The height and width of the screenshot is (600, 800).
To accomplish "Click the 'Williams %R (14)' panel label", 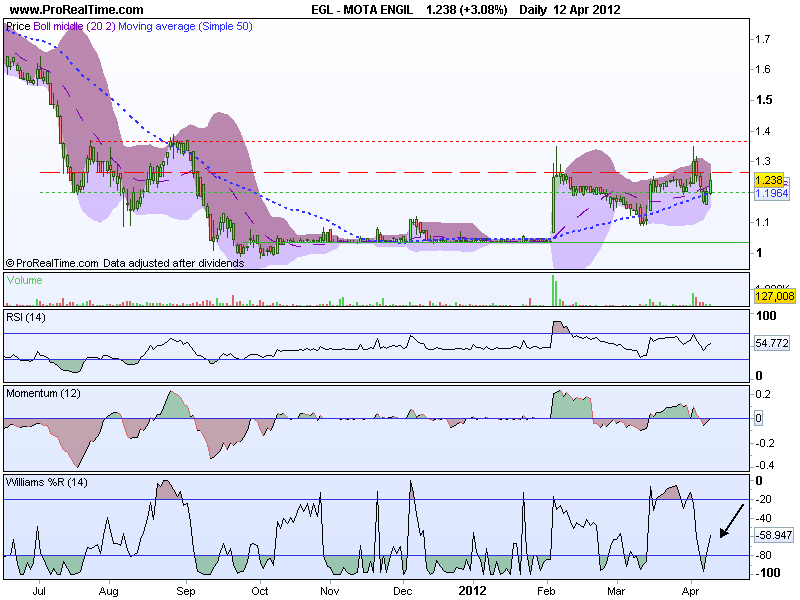I will coord(46,482).
